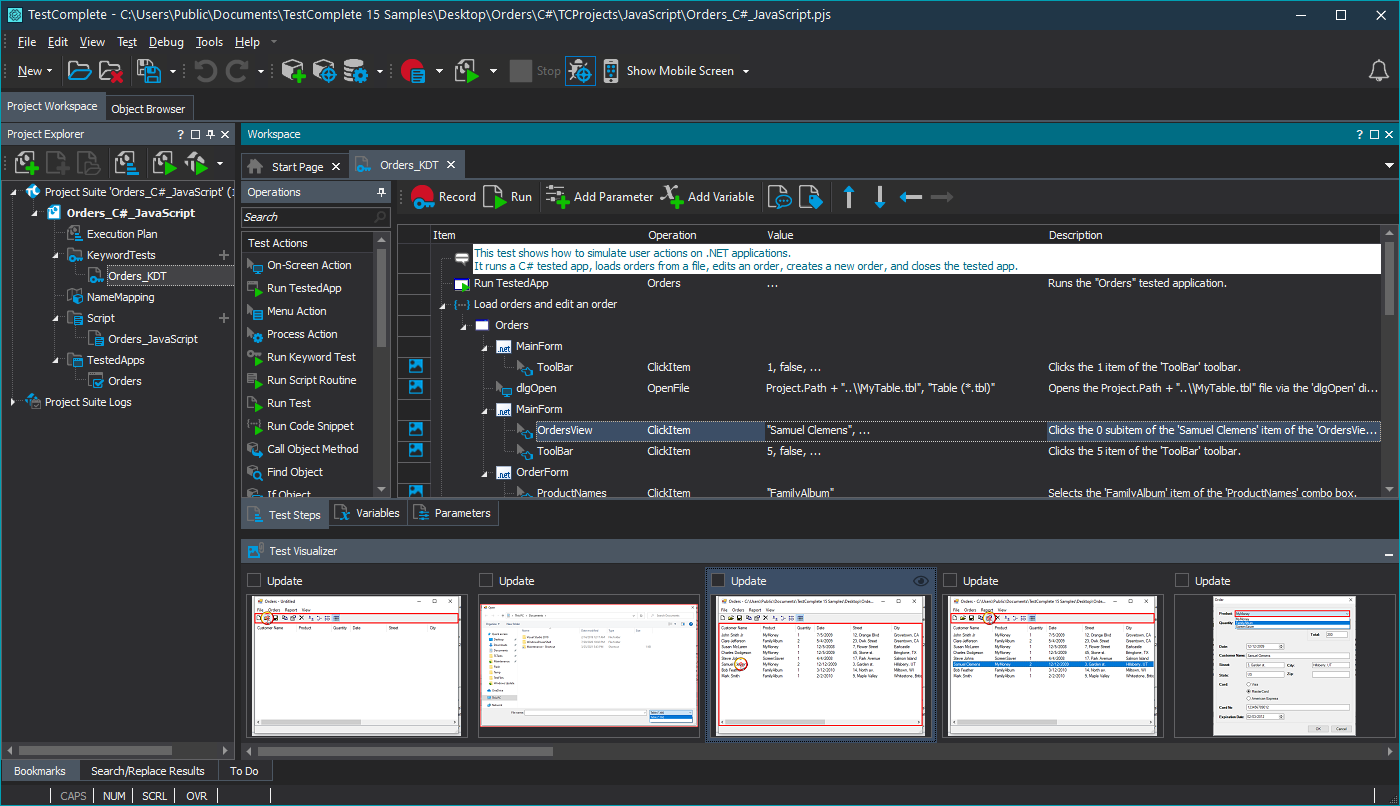Click the Add Variable icon

pos(672,196)
